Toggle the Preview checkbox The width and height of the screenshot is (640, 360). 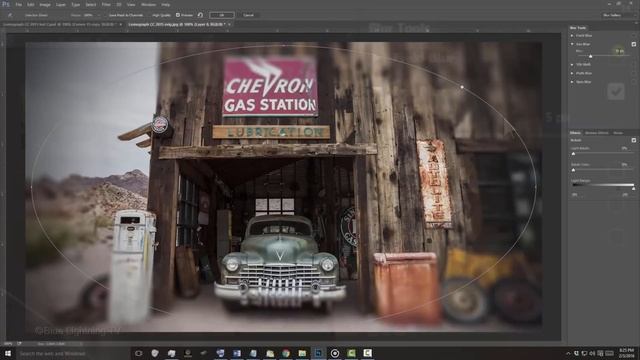178,15
